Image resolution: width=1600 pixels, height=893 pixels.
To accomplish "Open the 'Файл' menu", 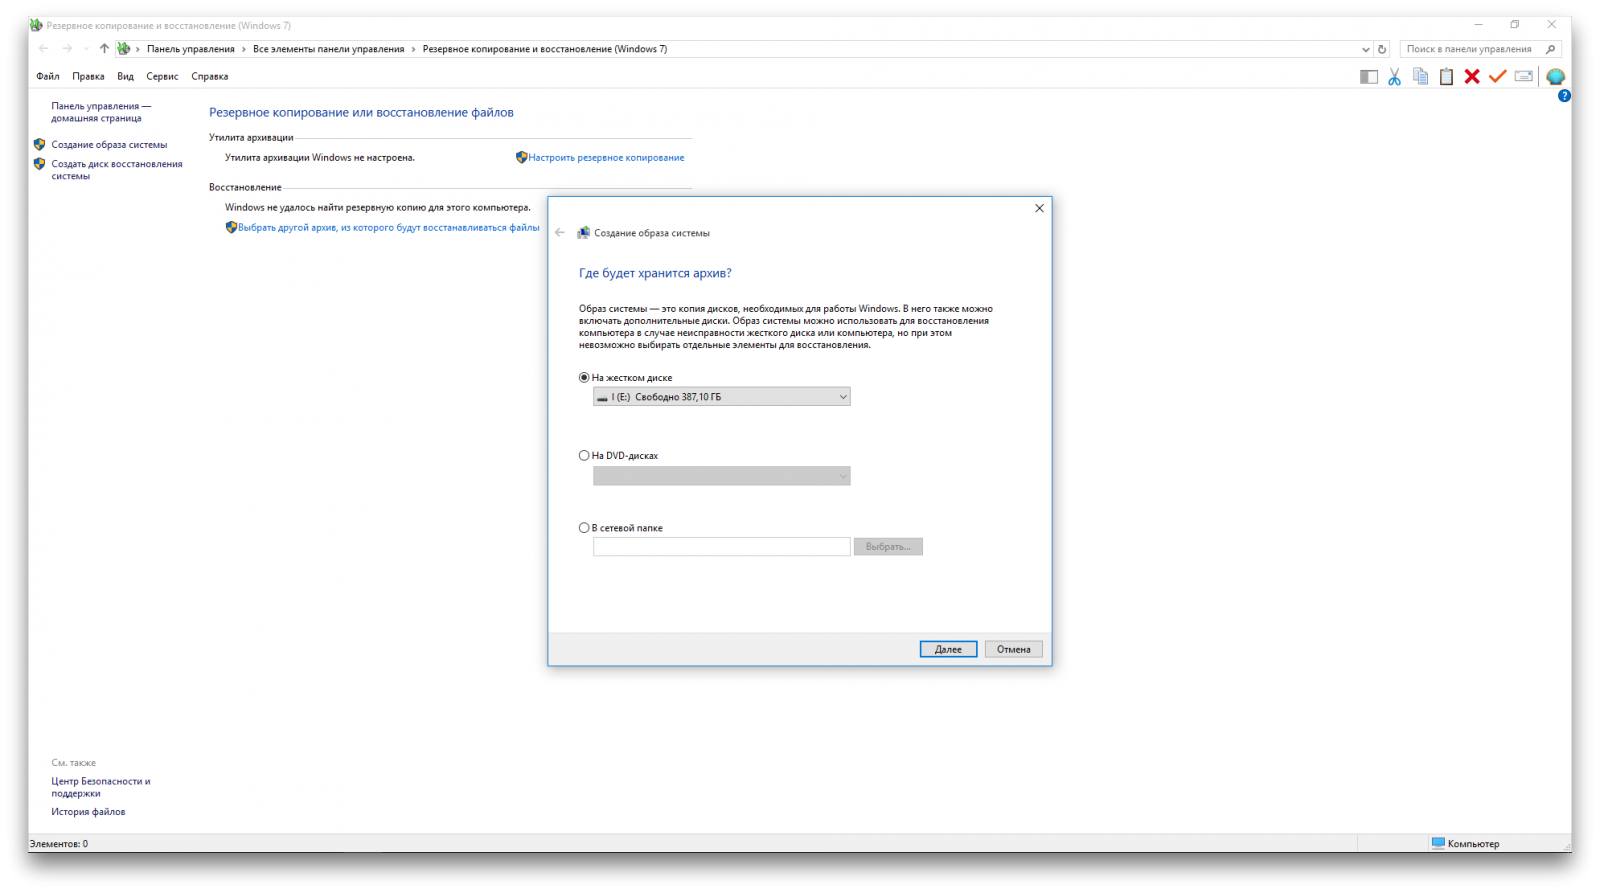I will pos(47,77).
